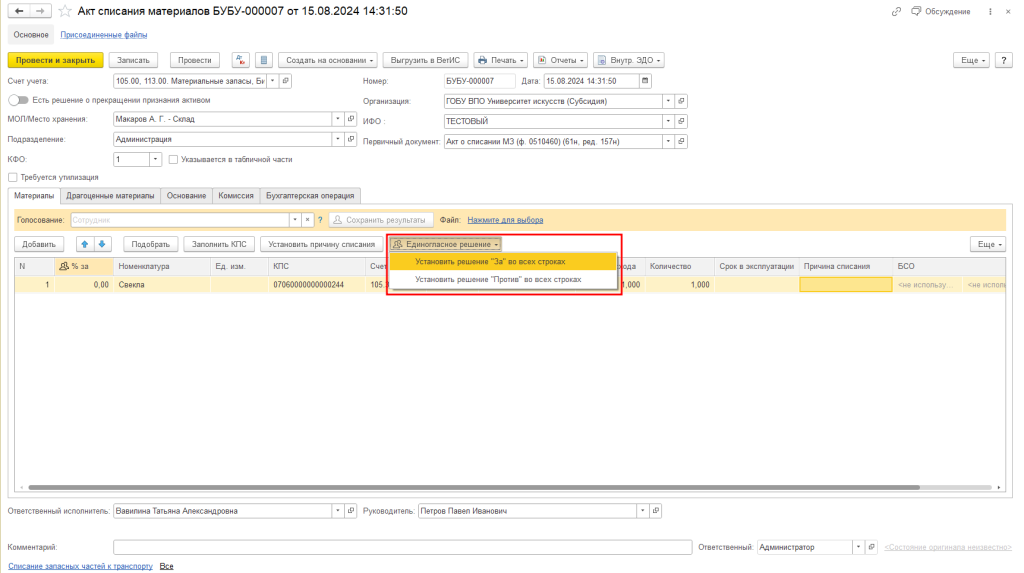
Task: Click the back navigation arrow
Action: (19, 11)
